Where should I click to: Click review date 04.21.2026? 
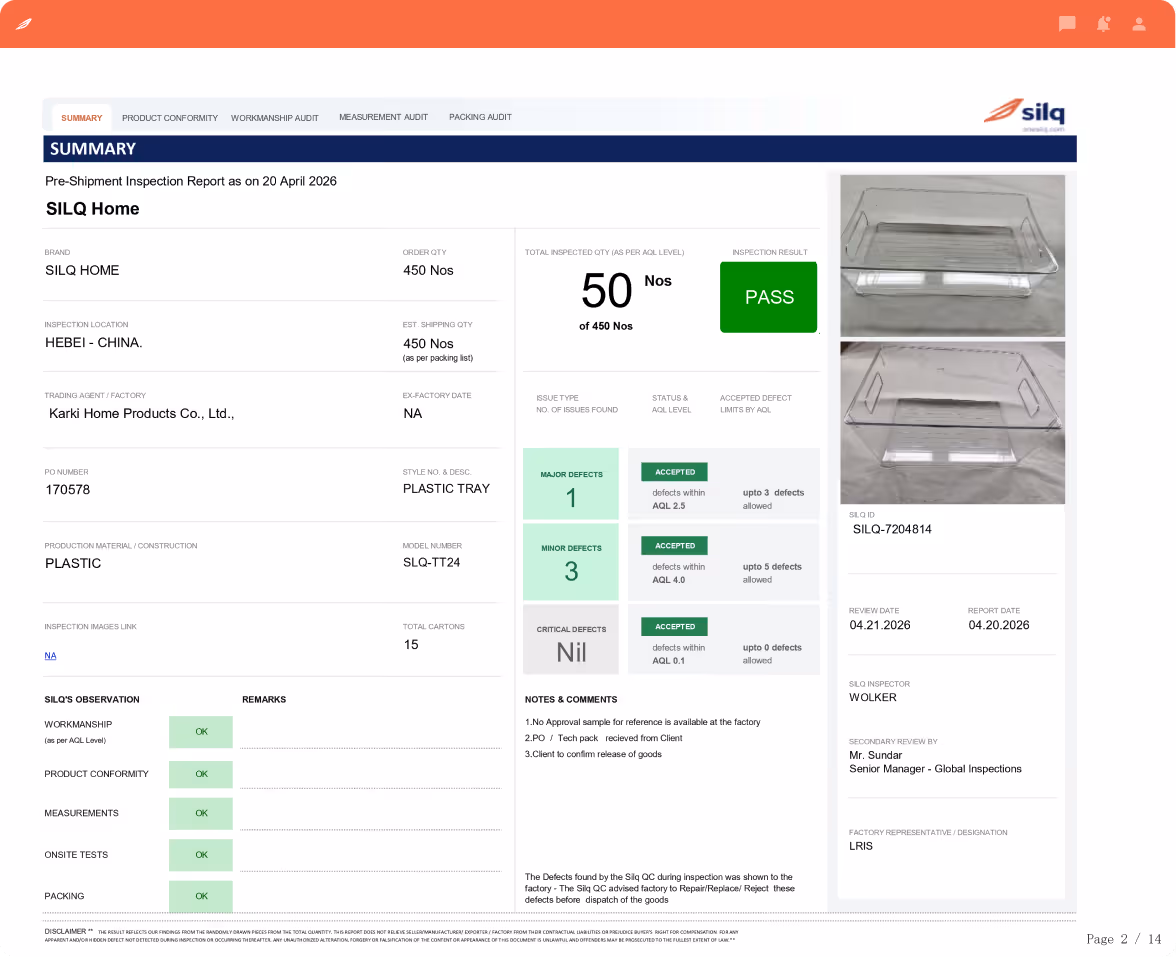(x=880, y=626)
